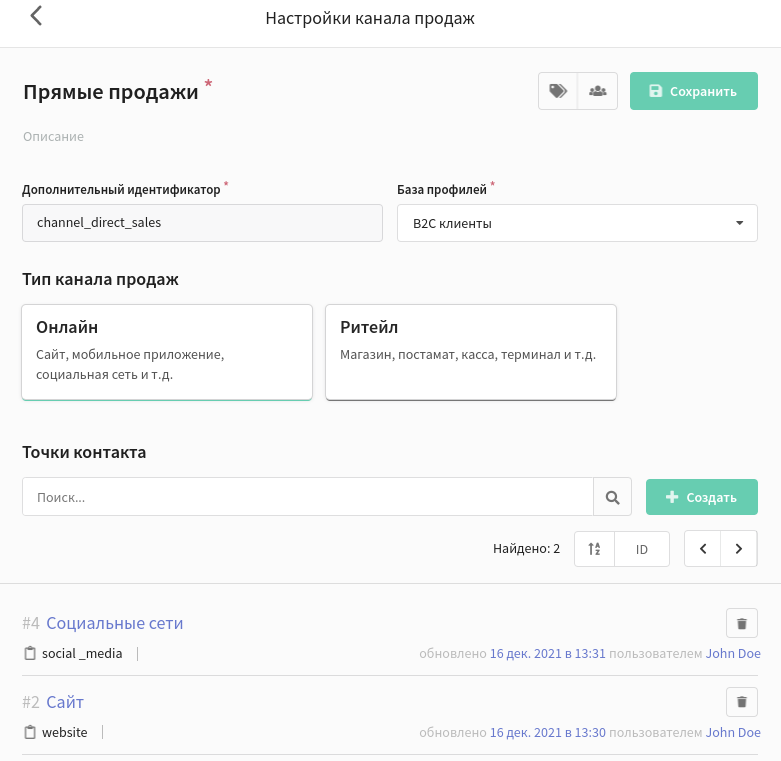Viewport: 781px width, 761px height.
Task: Open the user groups icon button
Action: point(598,91)
